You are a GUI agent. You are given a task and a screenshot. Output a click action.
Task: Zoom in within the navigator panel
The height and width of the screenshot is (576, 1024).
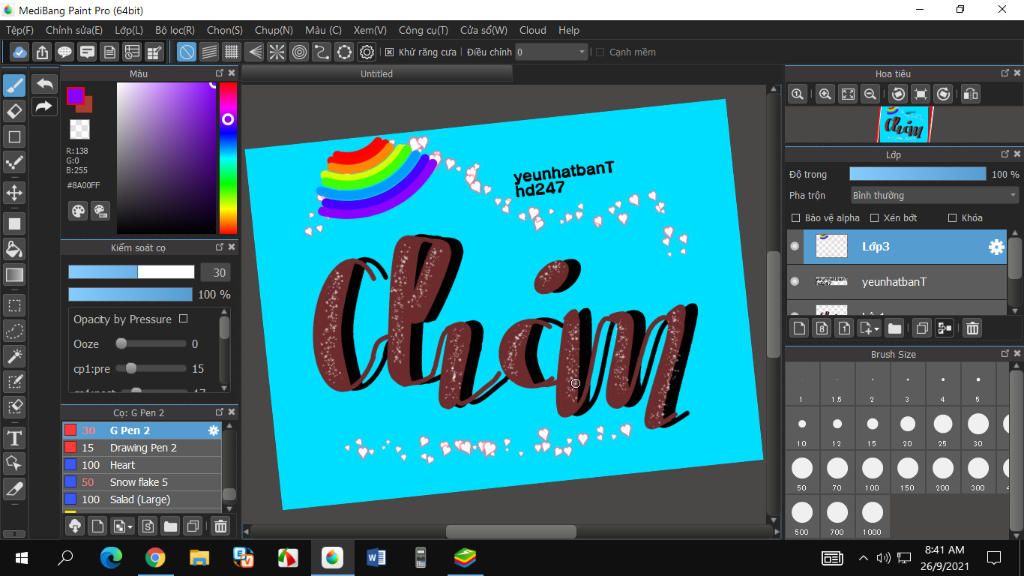pyautogui.click(x=825, y=94)
